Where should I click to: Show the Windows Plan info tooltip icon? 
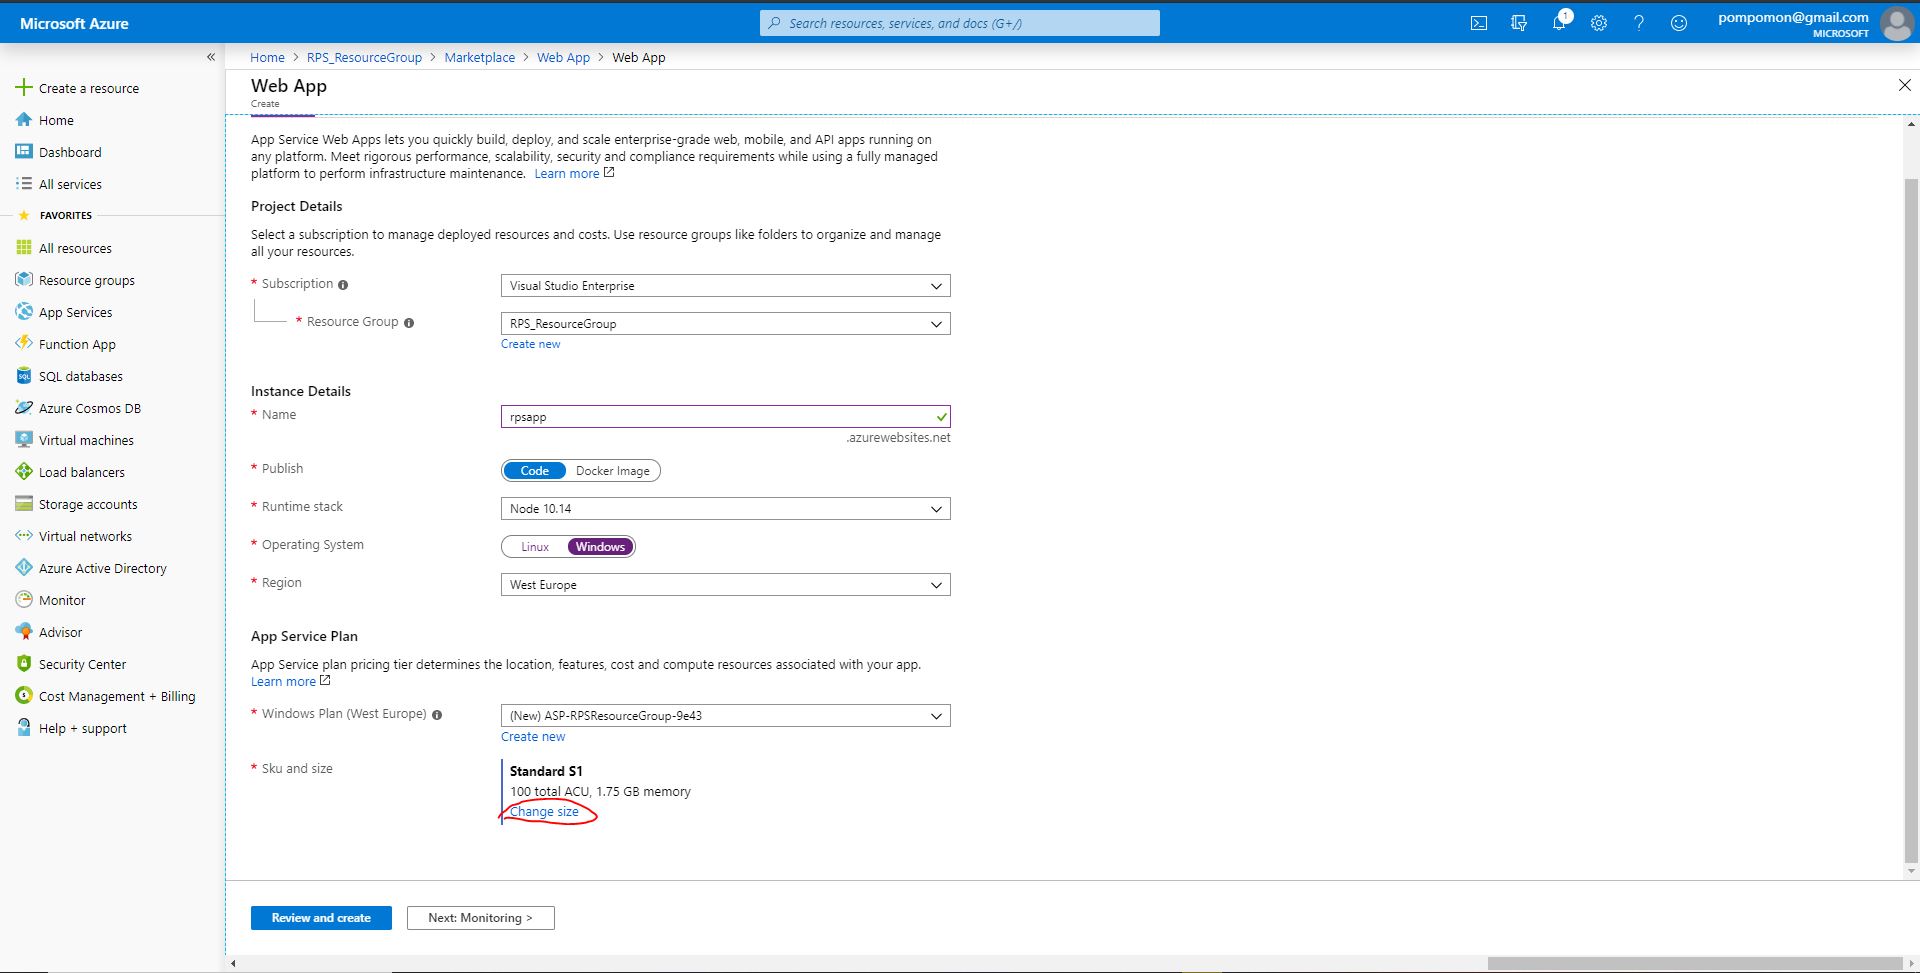pos(437,715)
